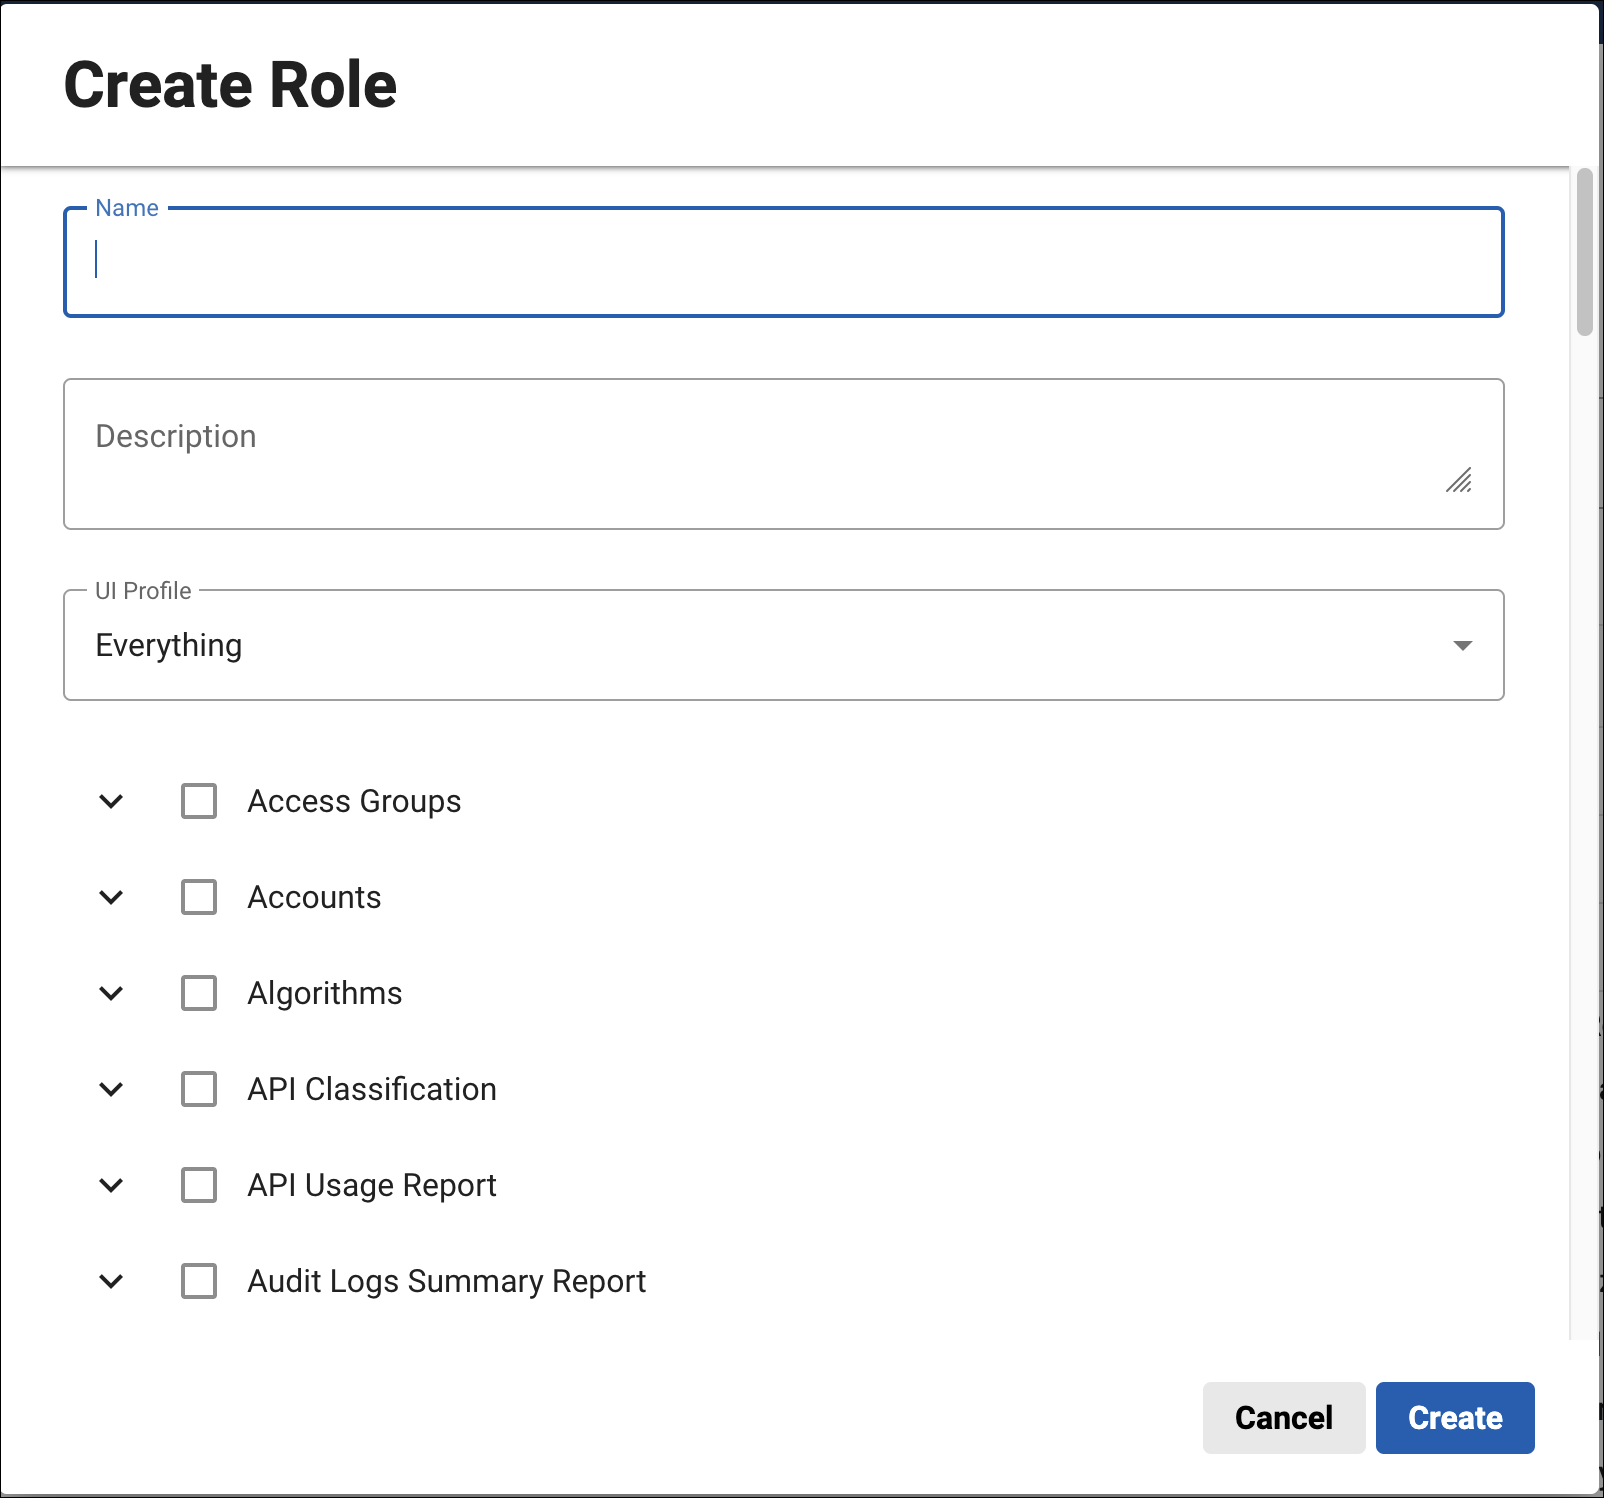Image resolution: width=1604 pixels, height=1498 pixels.
Task: Tick the Algorithms checkbox
Action: (199, 993)
